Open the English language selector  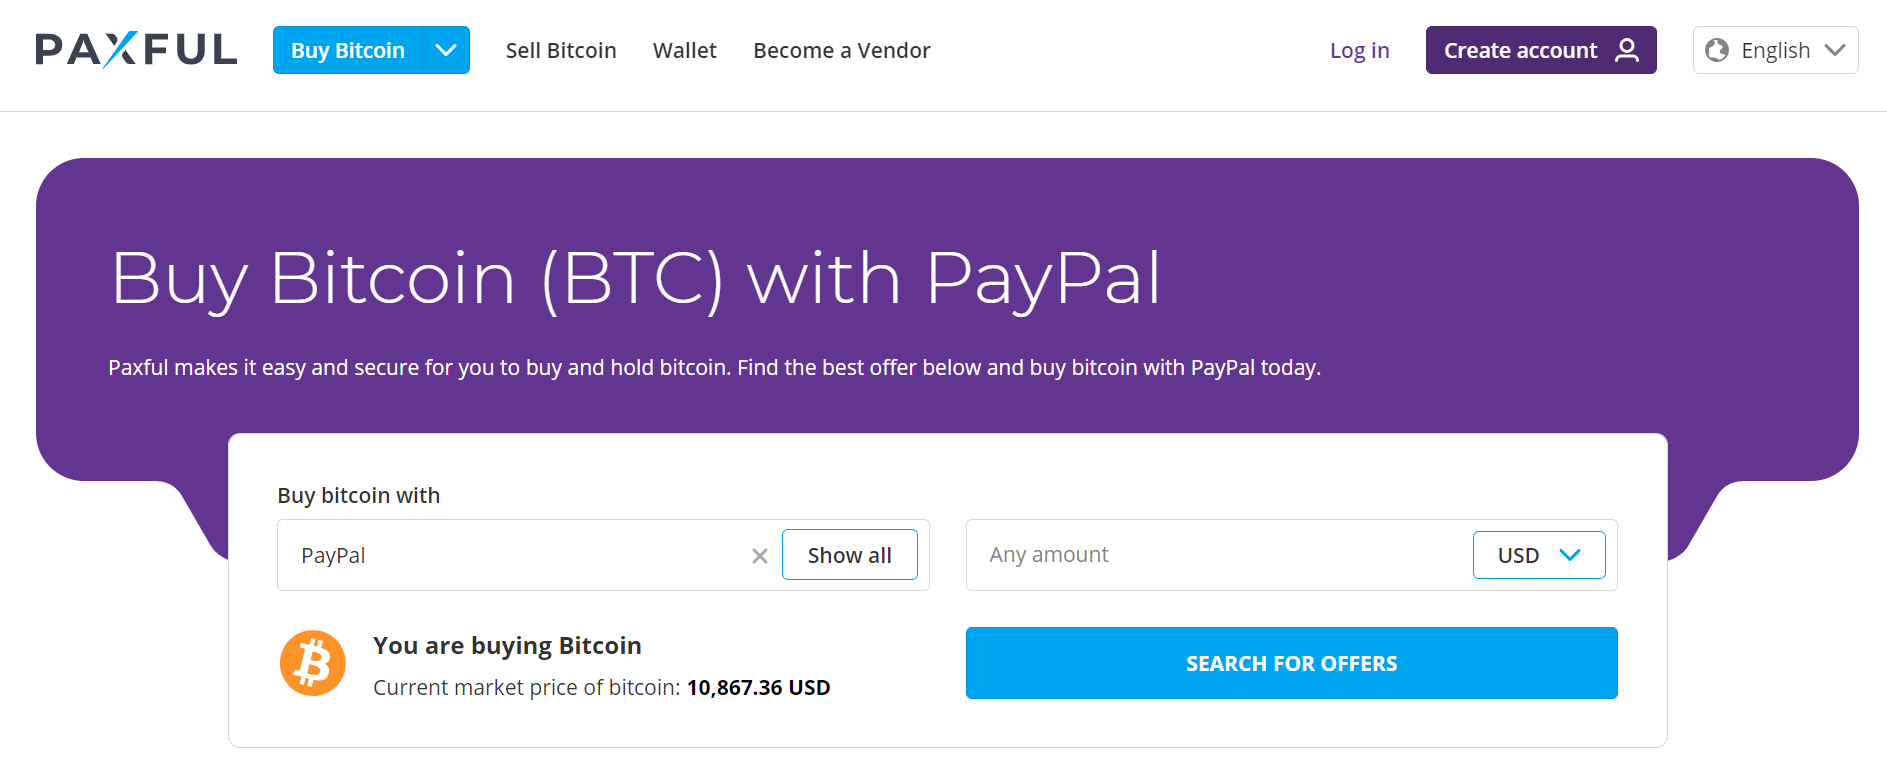click(x=1775, y=50)
